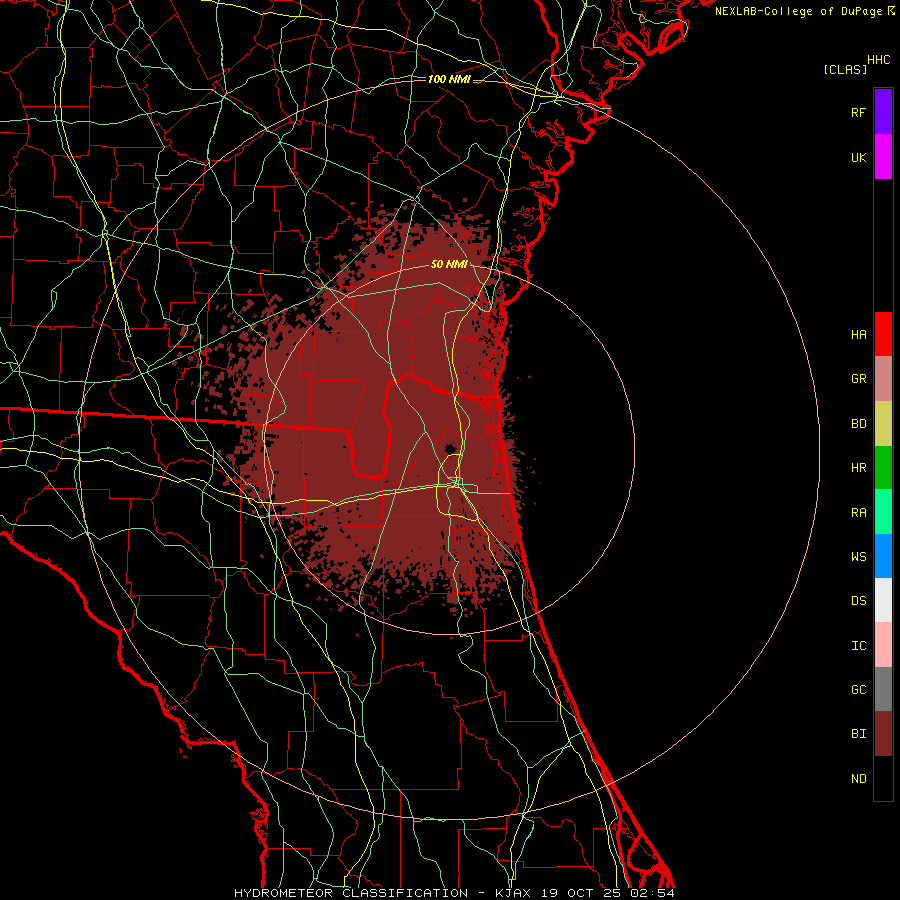Click the IC light pink legend swatch
The height and width of the screenshot is (900, 900).
tap(883, 645)
